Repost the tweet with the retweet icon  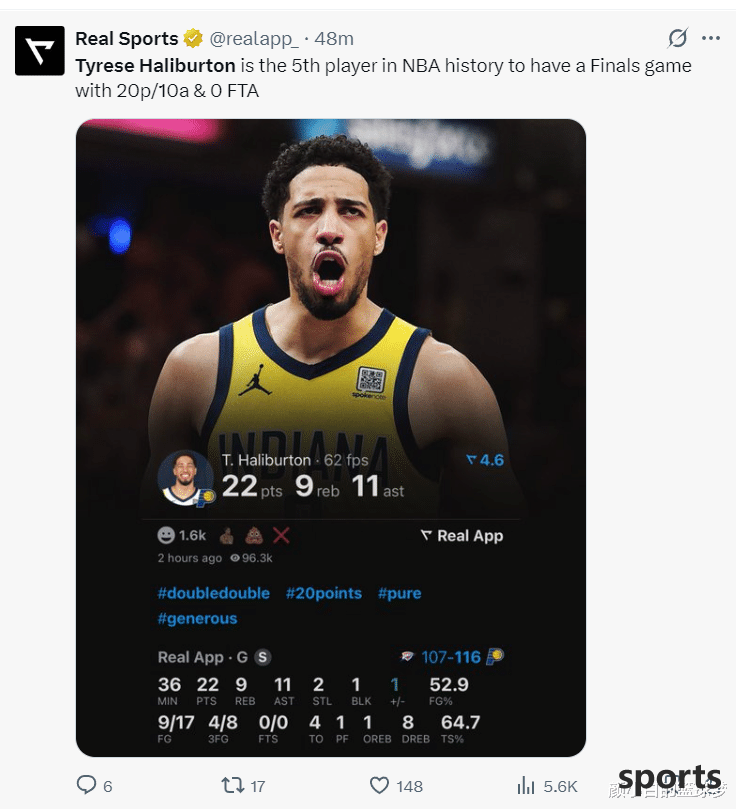pyautogui.click(x=232, y=786)
